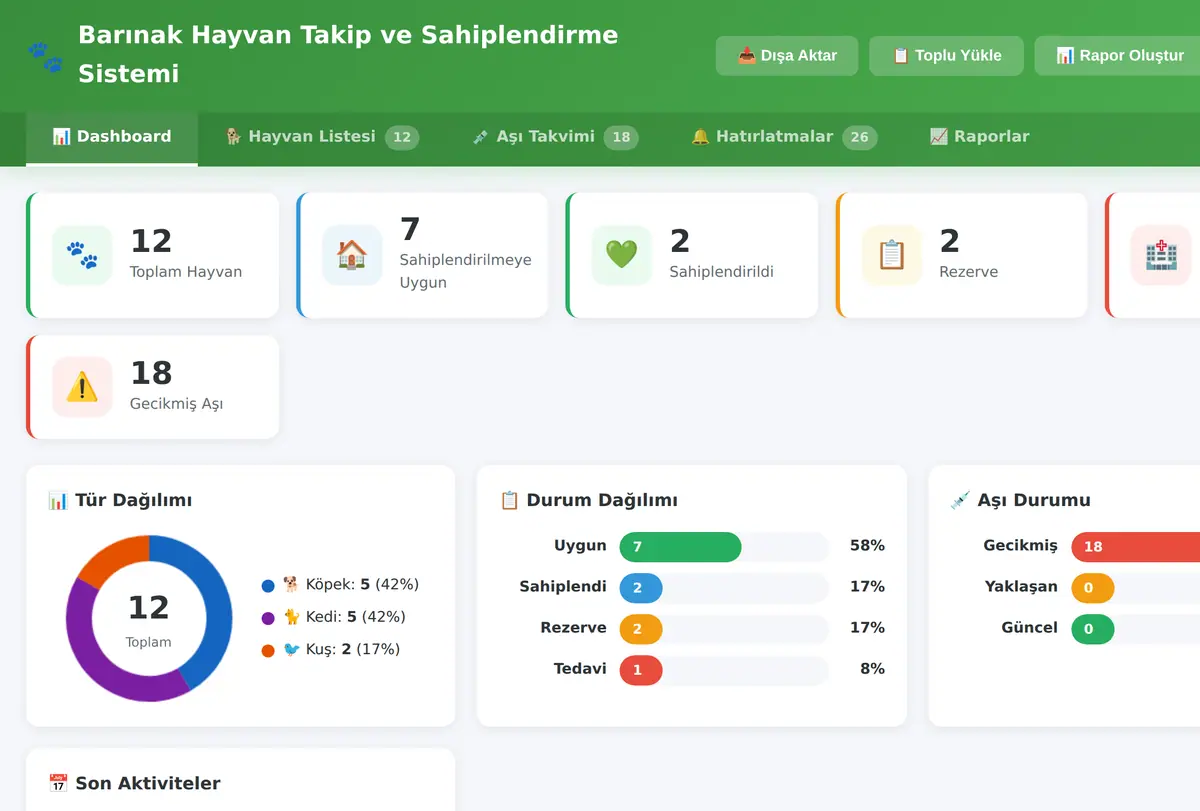The width and height of the screenshot is (1200, 811).
Task: Switch to Hayvan Listesi tab
Action: (321, 138)
